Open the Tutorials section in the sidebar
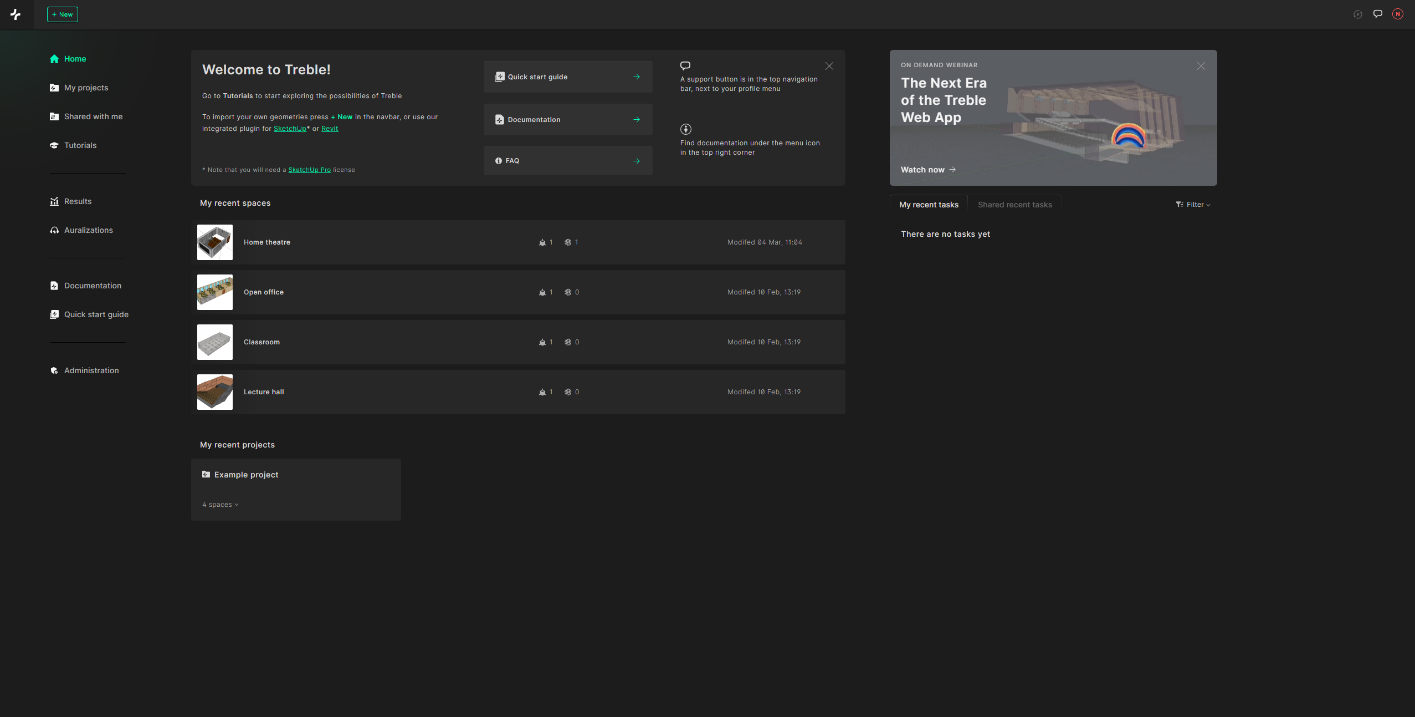This screenshot has height=717, width=1415. [74, 145]
